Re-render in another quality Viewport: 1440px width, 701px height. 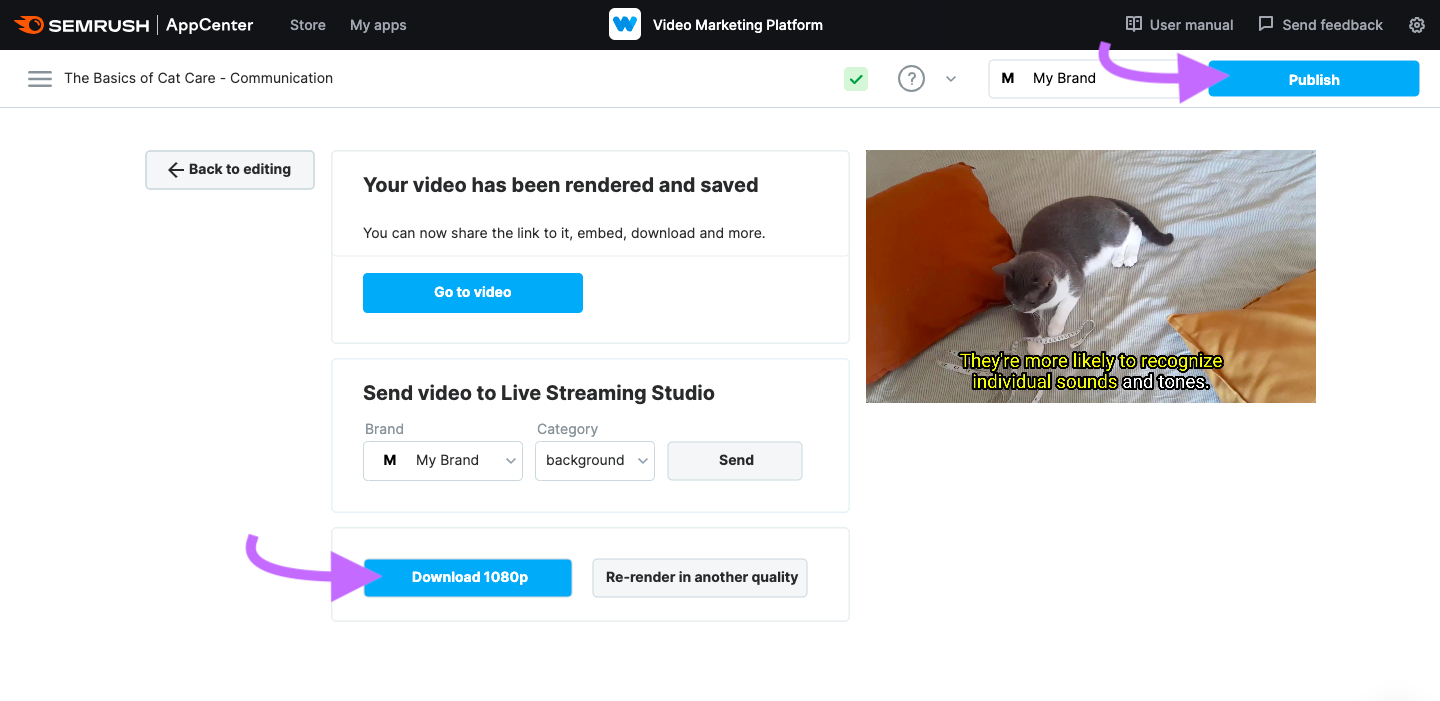pyautogui.click(x=700, y=578)
